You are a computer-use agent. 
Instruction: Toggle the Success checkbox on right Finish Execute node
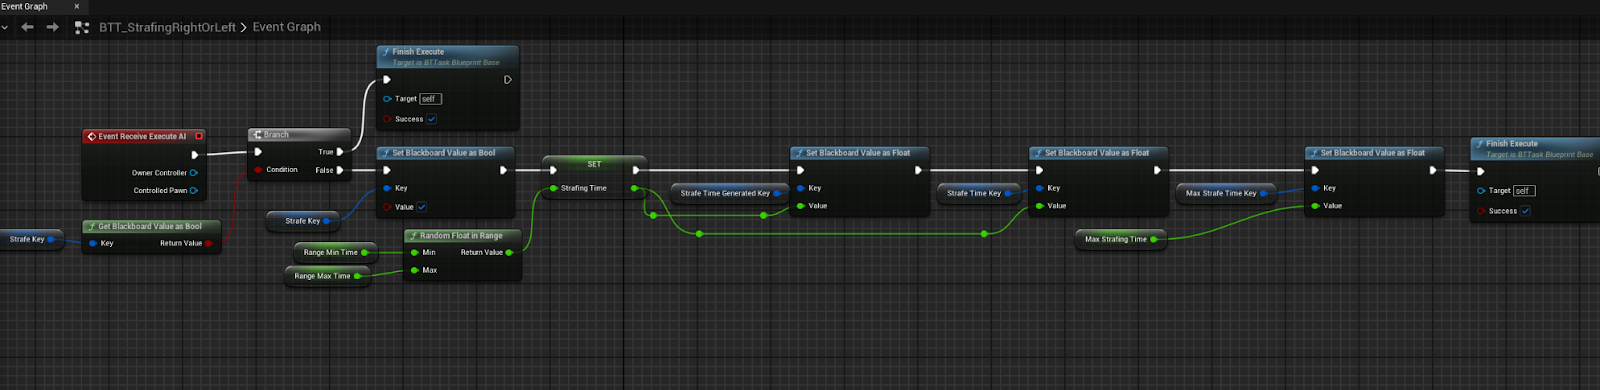coord(1525,211)
